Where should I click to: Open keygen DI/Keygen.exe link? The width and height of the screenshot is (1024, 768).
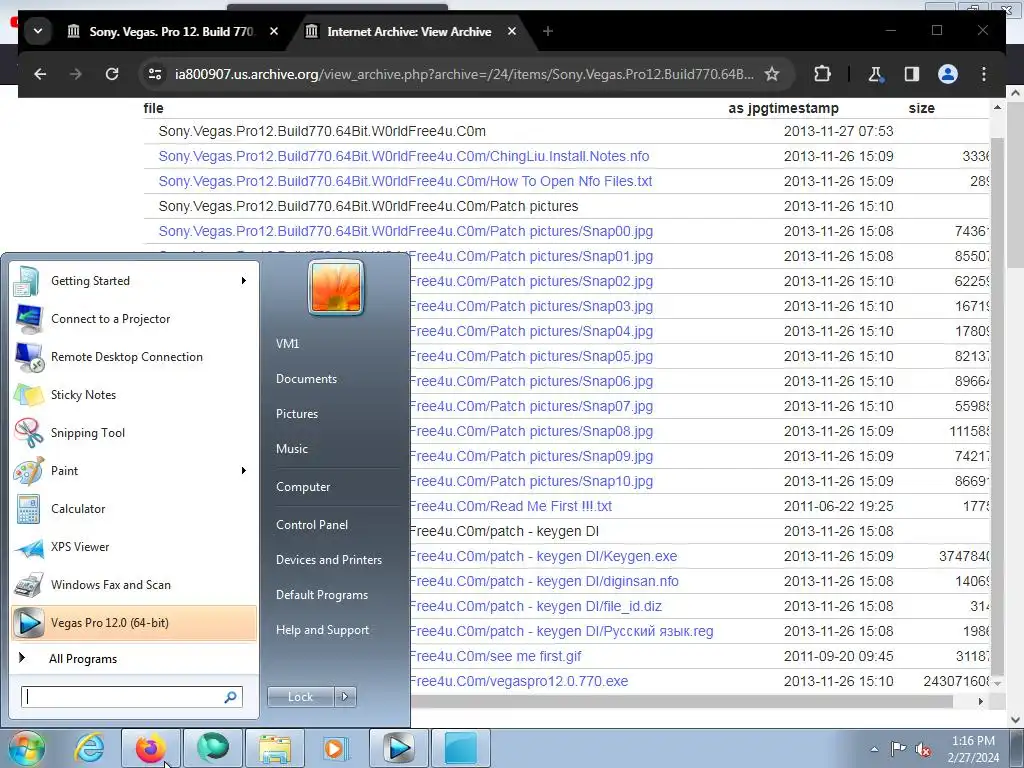543,556
